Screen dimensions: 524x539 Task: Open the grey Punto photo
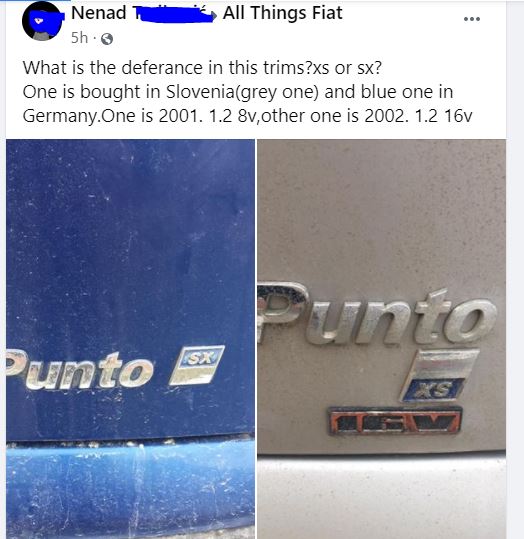(x=381, y=339)
